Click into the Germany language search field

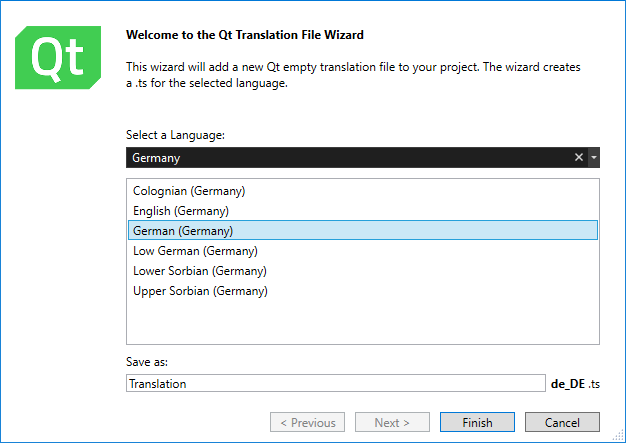tap(340, 158)
